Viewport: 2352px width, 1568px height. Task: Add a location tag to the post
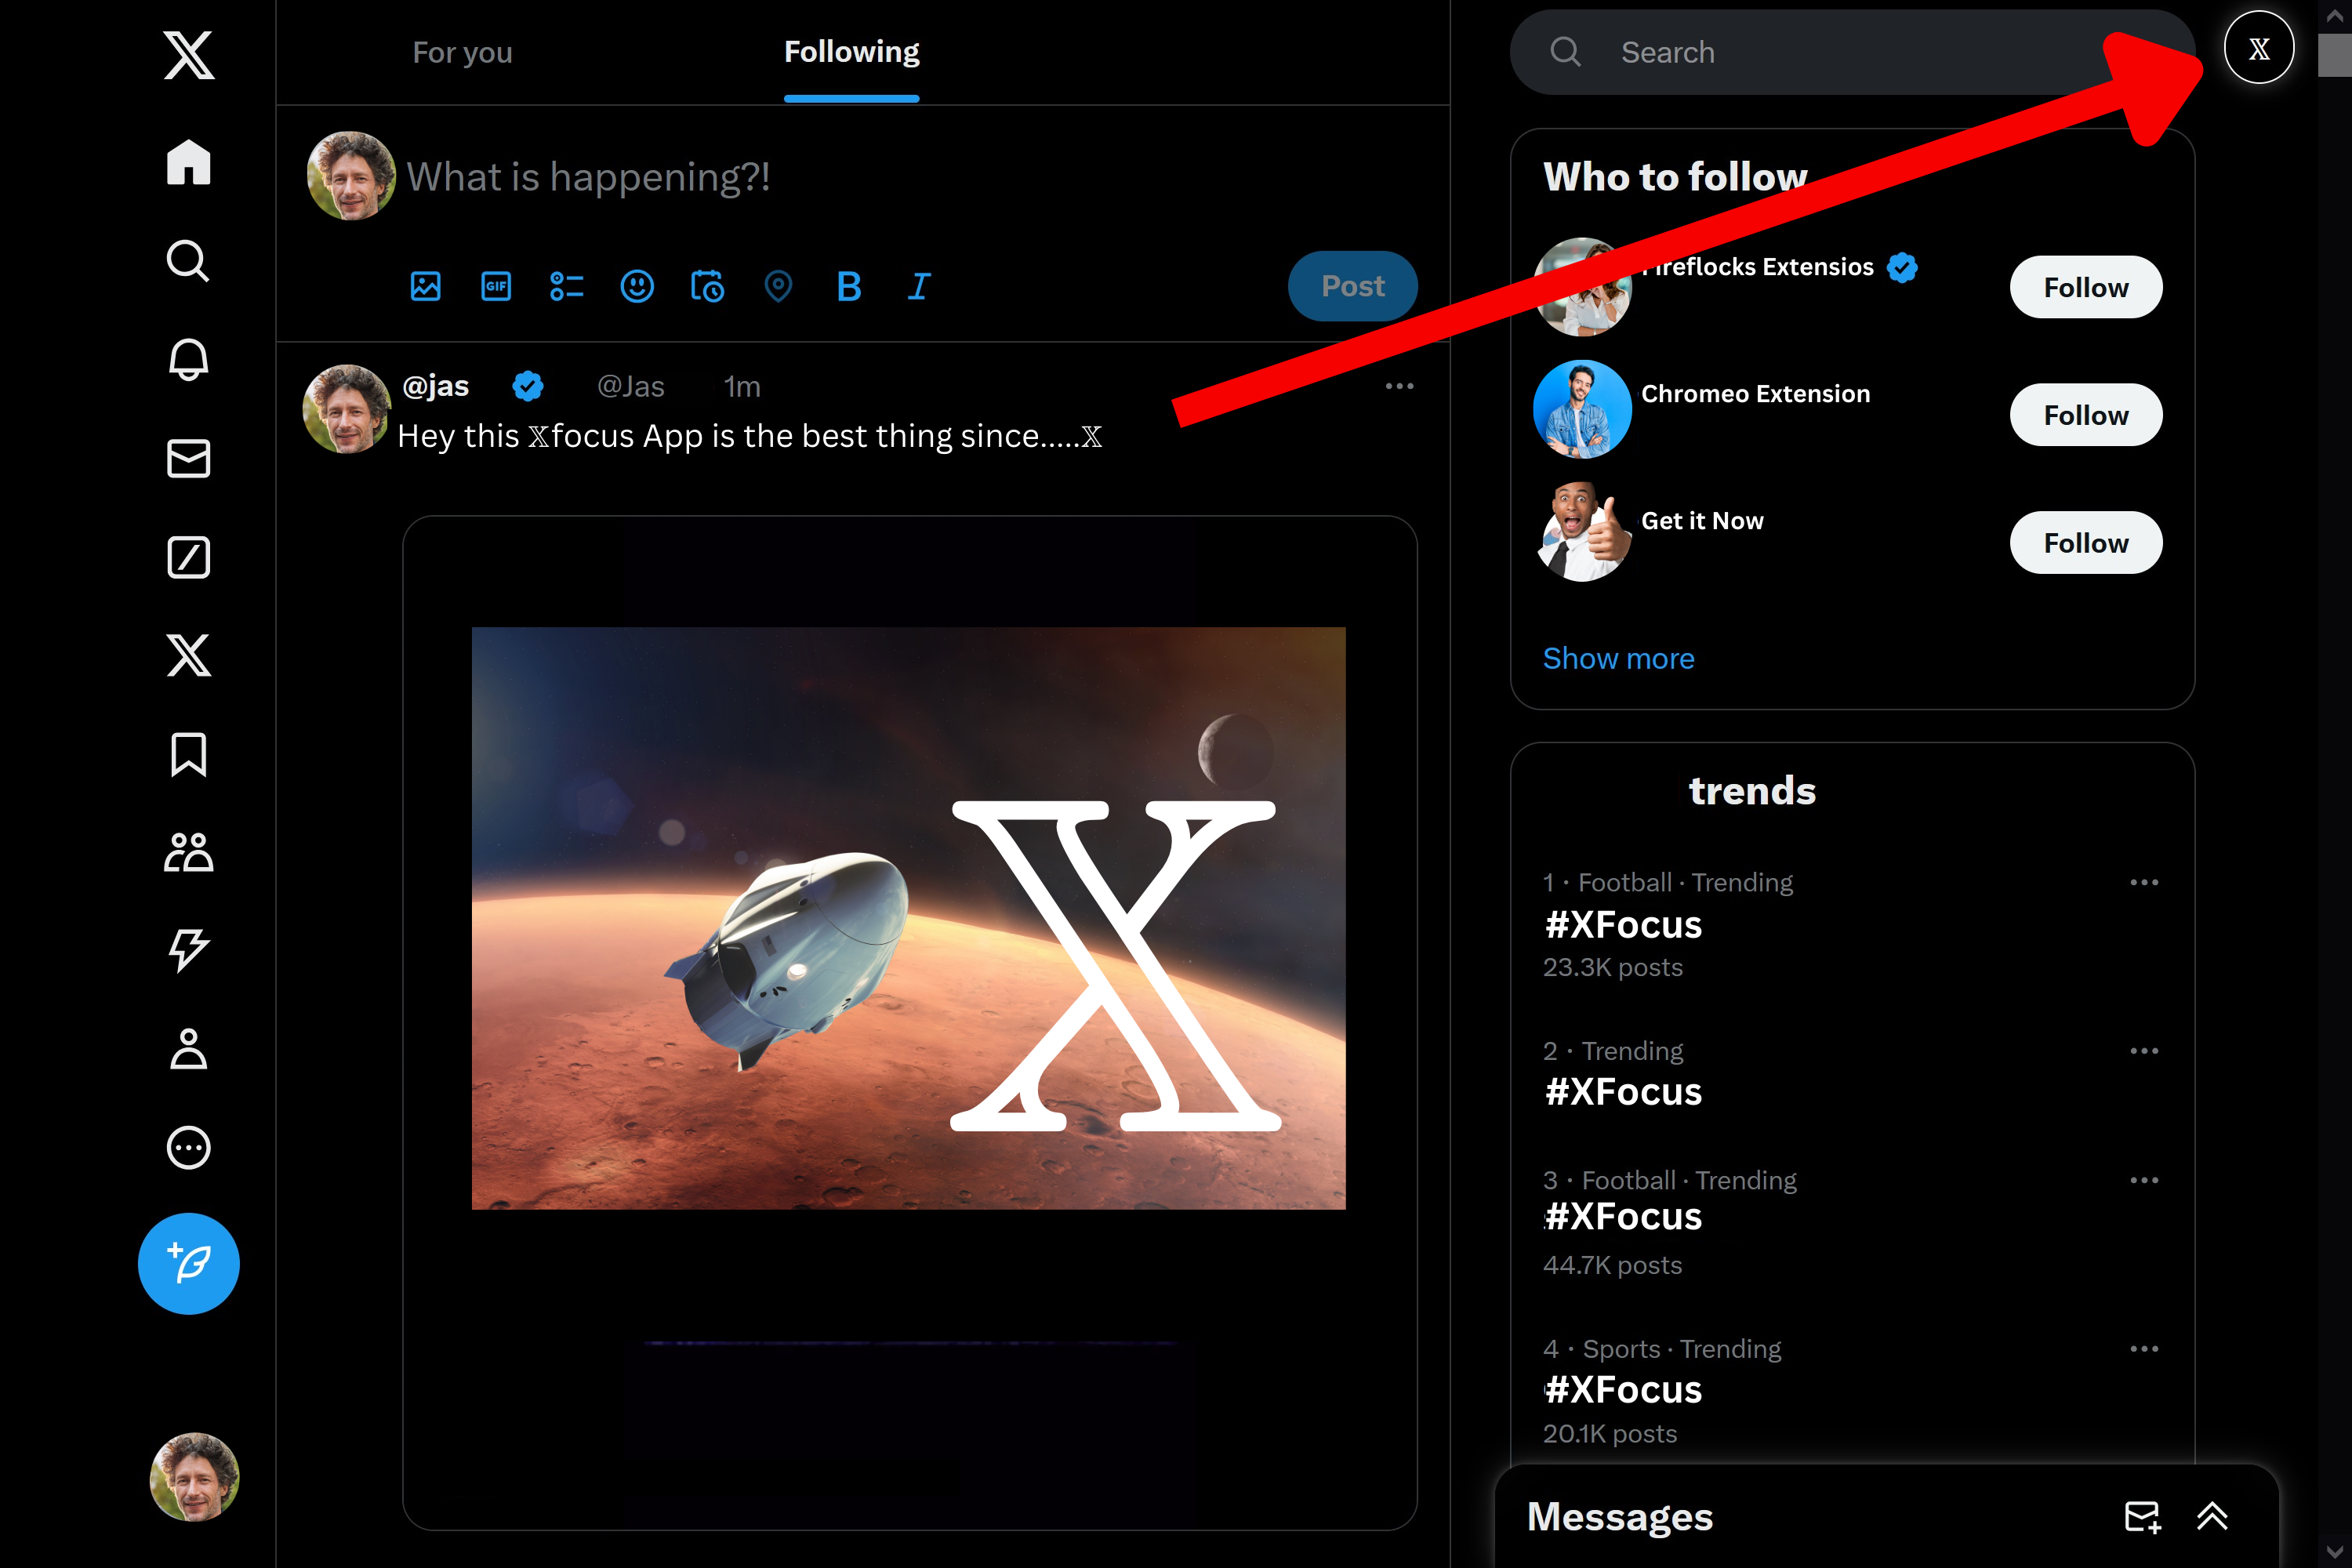778,287
